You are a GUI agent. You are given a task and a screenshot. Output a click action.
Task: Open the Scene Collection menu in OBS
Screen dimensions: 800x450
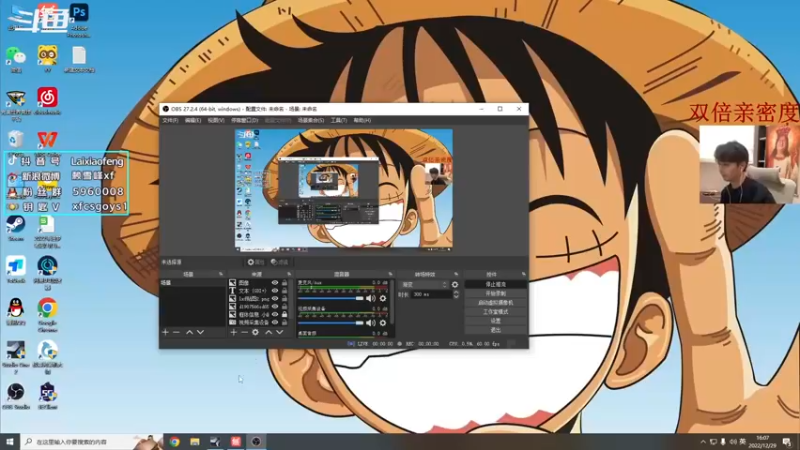click(x=311, y=120)
